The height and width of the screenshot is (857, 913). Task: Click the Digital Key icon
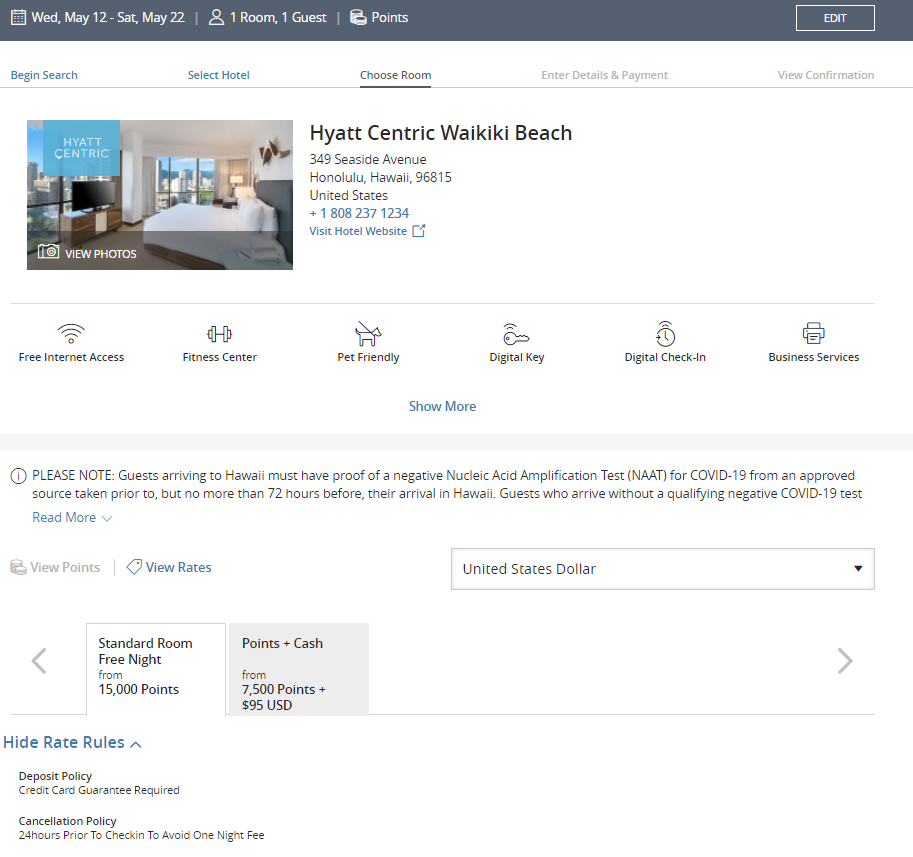[x=516, y=334]
